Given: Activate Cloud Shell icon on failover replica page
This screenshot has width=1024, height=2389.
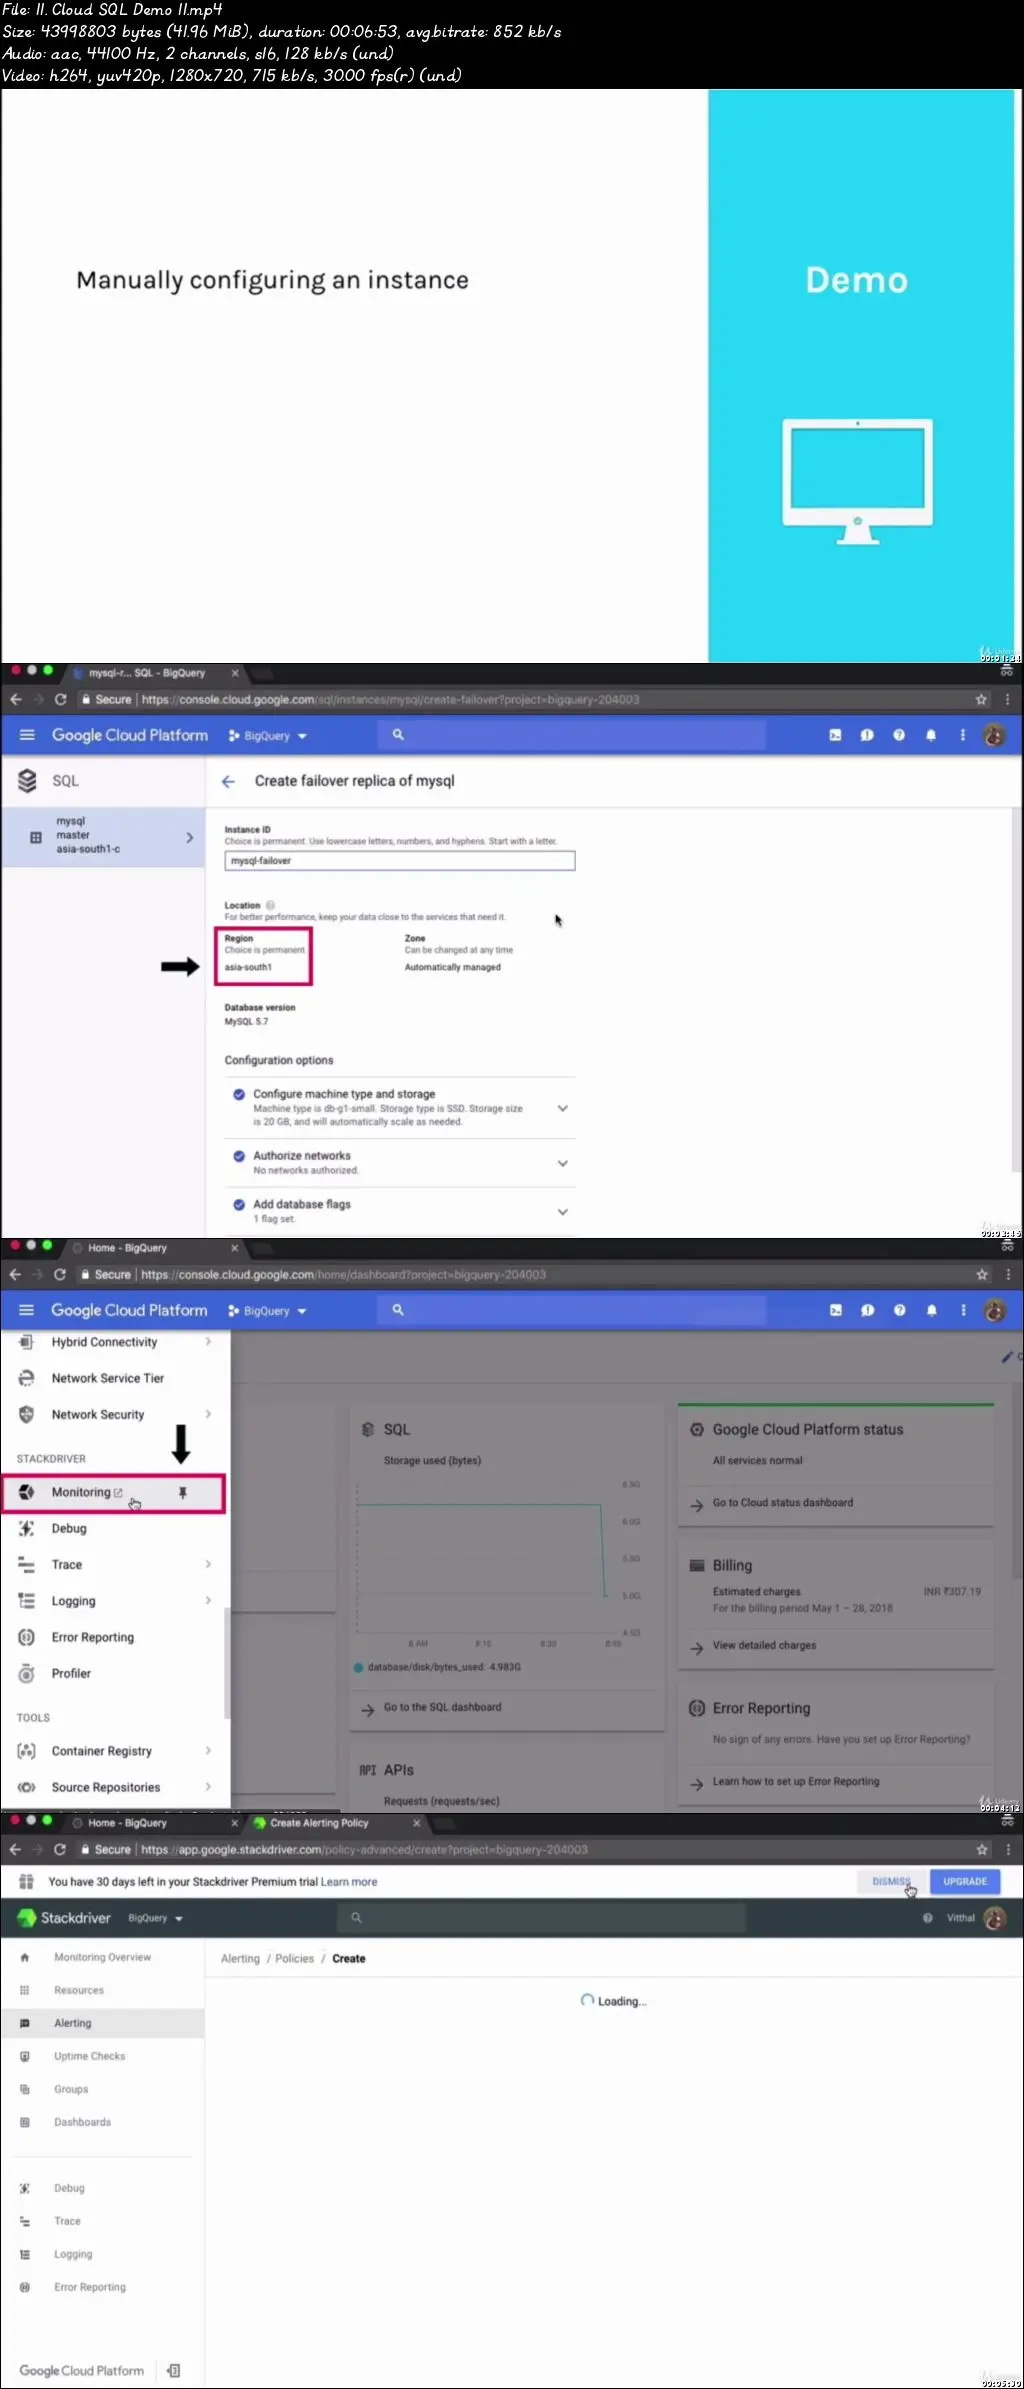Looking at the screenshot, I should (835, 735).
